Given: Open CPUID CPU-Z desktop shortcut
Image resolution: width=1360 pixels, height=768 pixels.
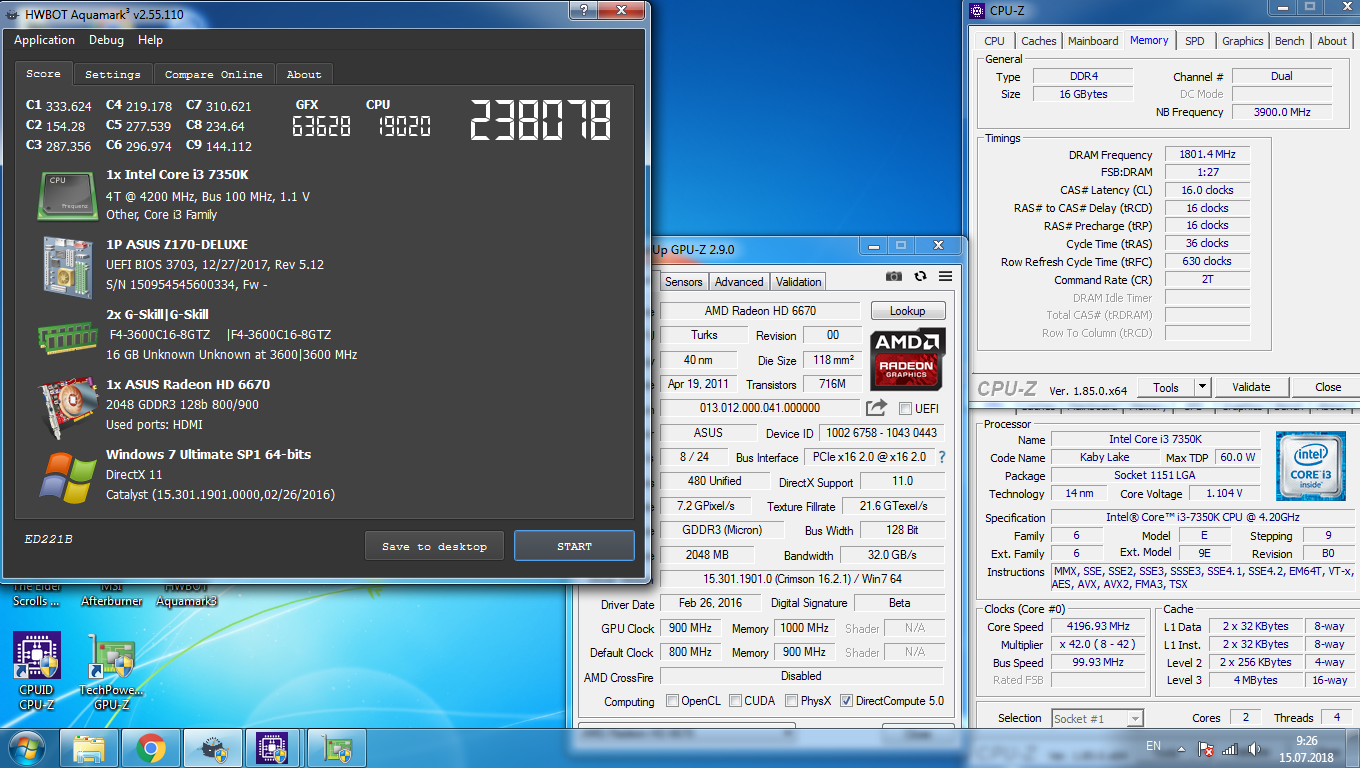Looking at the screenshot, I should tap(36, 671).
